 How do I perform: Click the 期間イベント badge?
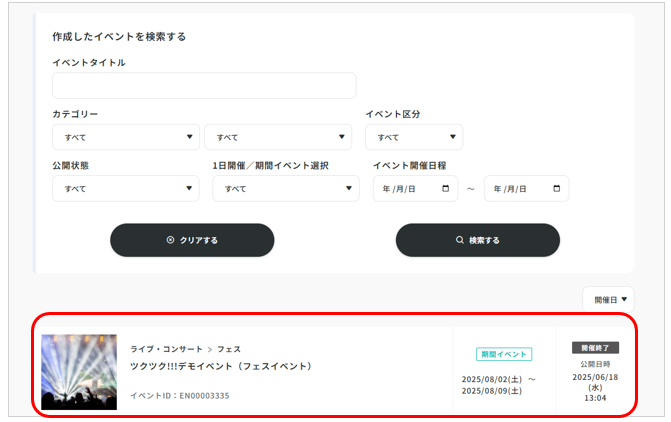tap(503, 354)
